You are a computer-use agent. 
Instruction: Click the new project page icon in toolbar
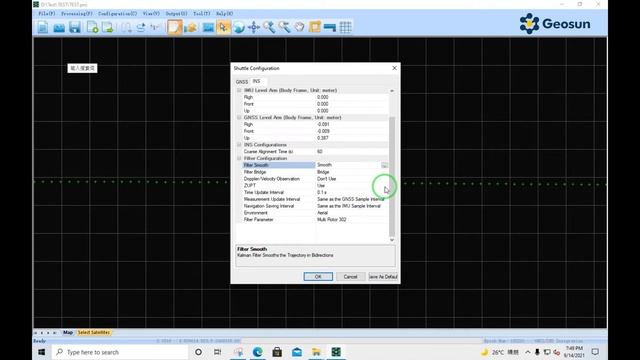click(43, 27)
